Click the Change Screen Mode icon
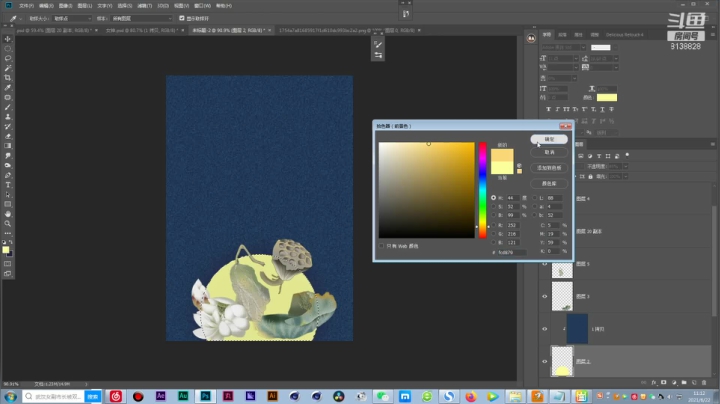Viewport: 720px width, 404px height. pyautogui.click(x=8, y=274)
